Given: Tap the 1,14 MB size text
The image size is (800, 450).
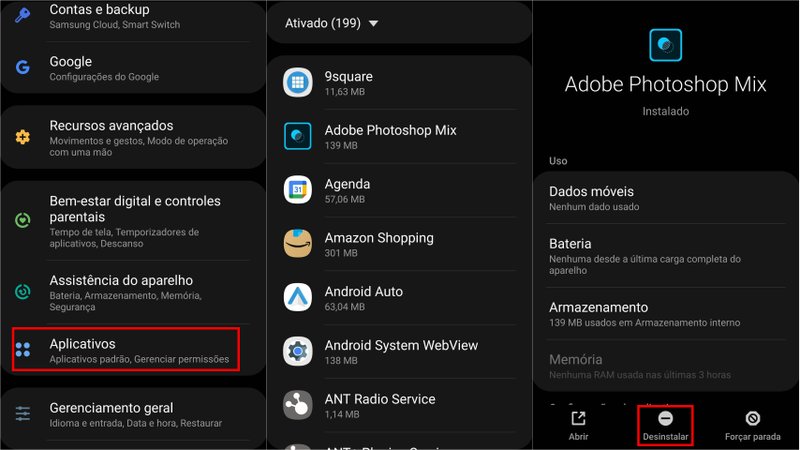Looking at the screenshot, I should [x=342, y=415].
